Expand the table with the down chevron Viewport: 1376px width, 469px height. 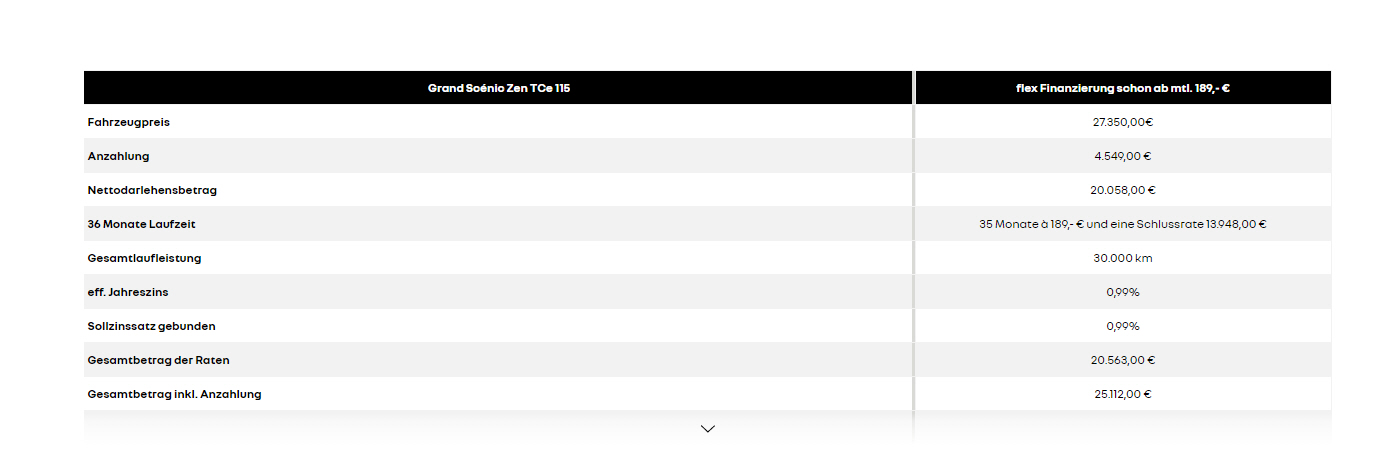(708, 429)
